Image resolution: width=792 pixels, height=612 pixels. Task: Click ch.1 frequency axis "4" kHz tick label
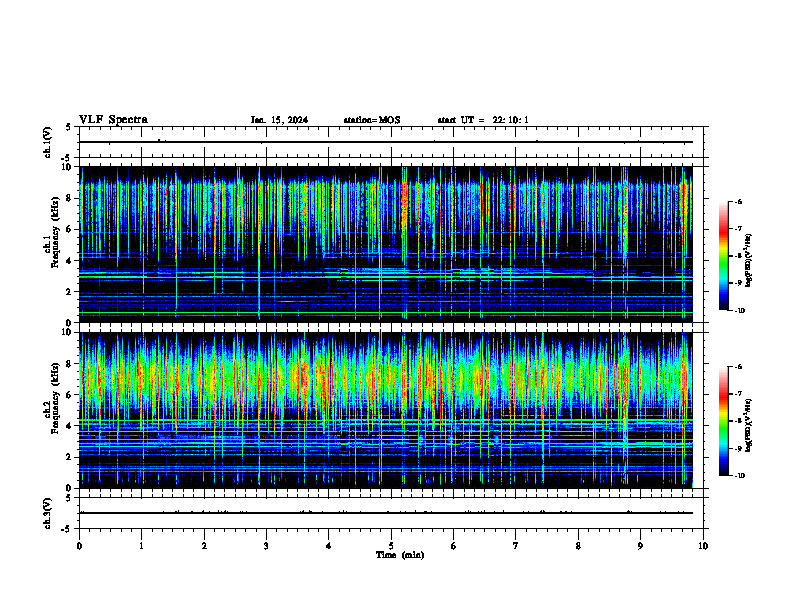click(70, 261)
